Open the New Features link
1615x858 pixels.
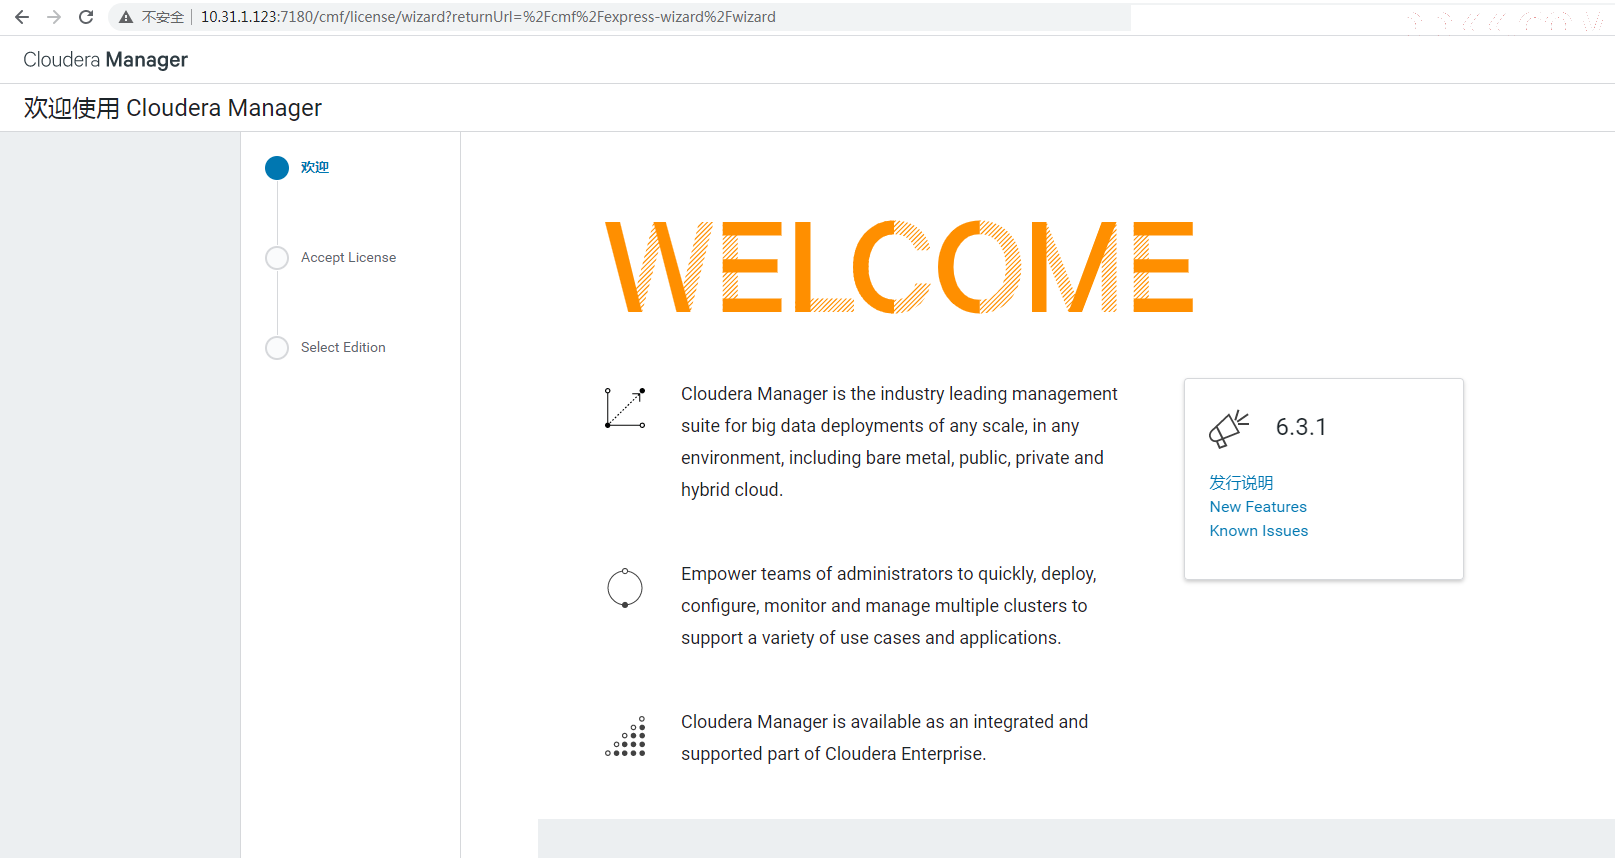1258,507
